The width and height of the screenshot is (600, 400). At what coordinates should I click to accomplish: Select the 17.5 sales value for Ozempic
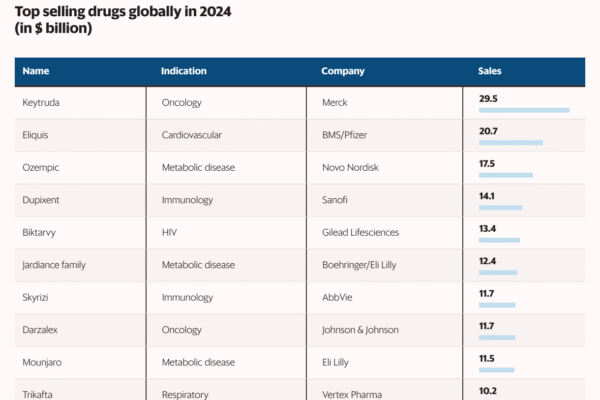(x=487, y=163)
